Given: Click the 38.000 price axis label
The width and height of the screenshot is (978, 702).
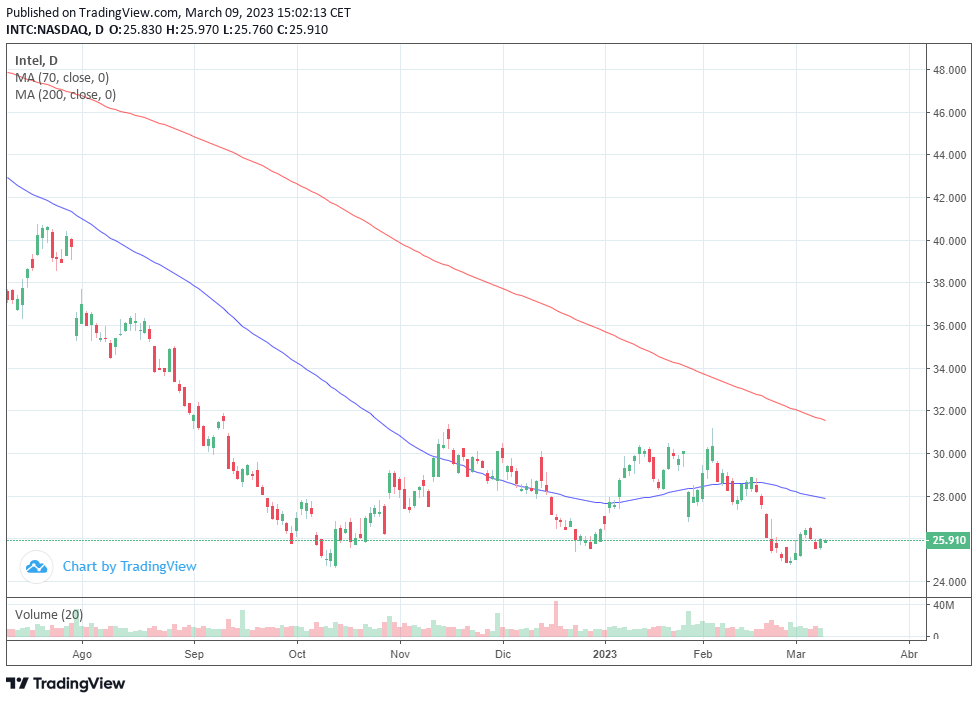Looking at the screenshot, I should point(949,283).
